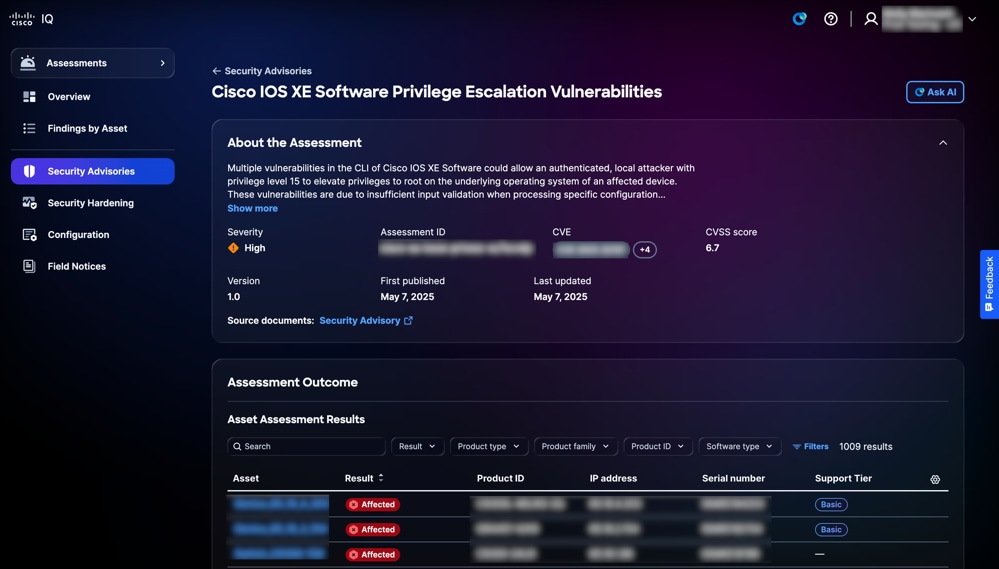Open the Assessments navigation selector
This screenshot has width=999, height=569.
pyautogui.click(x=92, y=63)
